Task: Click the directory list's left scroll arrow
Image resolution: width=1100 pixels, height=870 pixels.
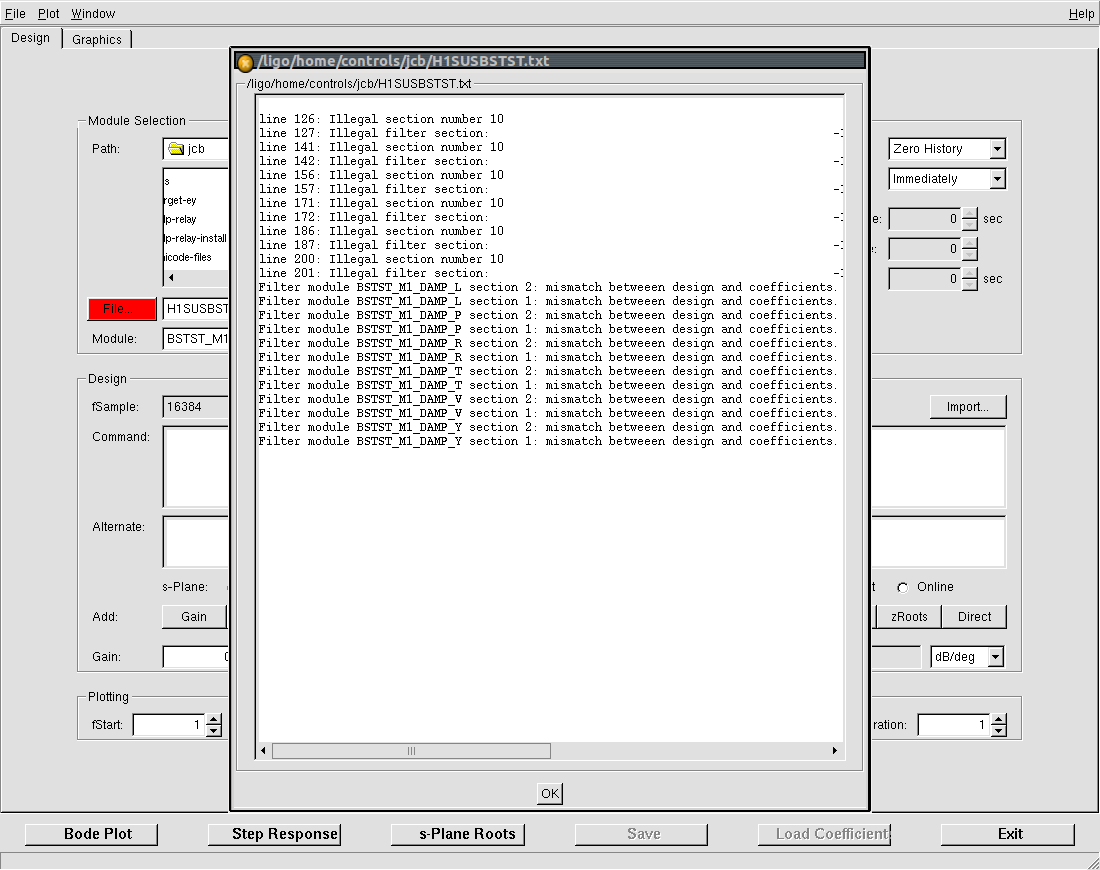Action: point(171,277)
